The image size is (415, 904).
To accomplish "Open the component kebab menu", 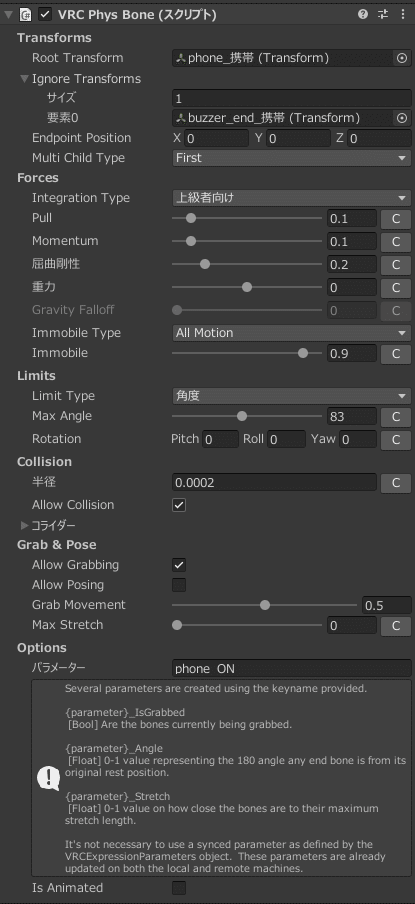I will (403, 14).
